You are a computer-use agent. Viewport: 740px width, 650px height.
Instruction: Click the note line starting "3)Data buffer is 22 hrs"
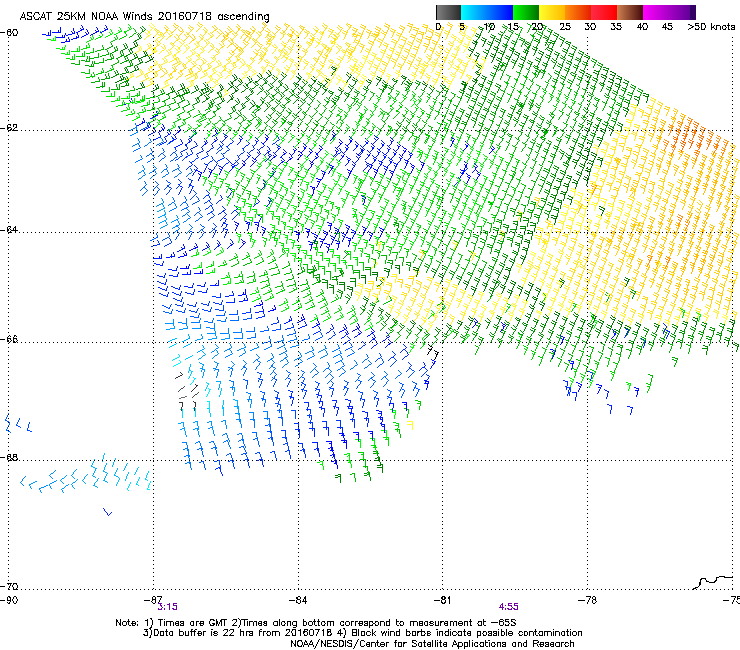click(362, 633)
